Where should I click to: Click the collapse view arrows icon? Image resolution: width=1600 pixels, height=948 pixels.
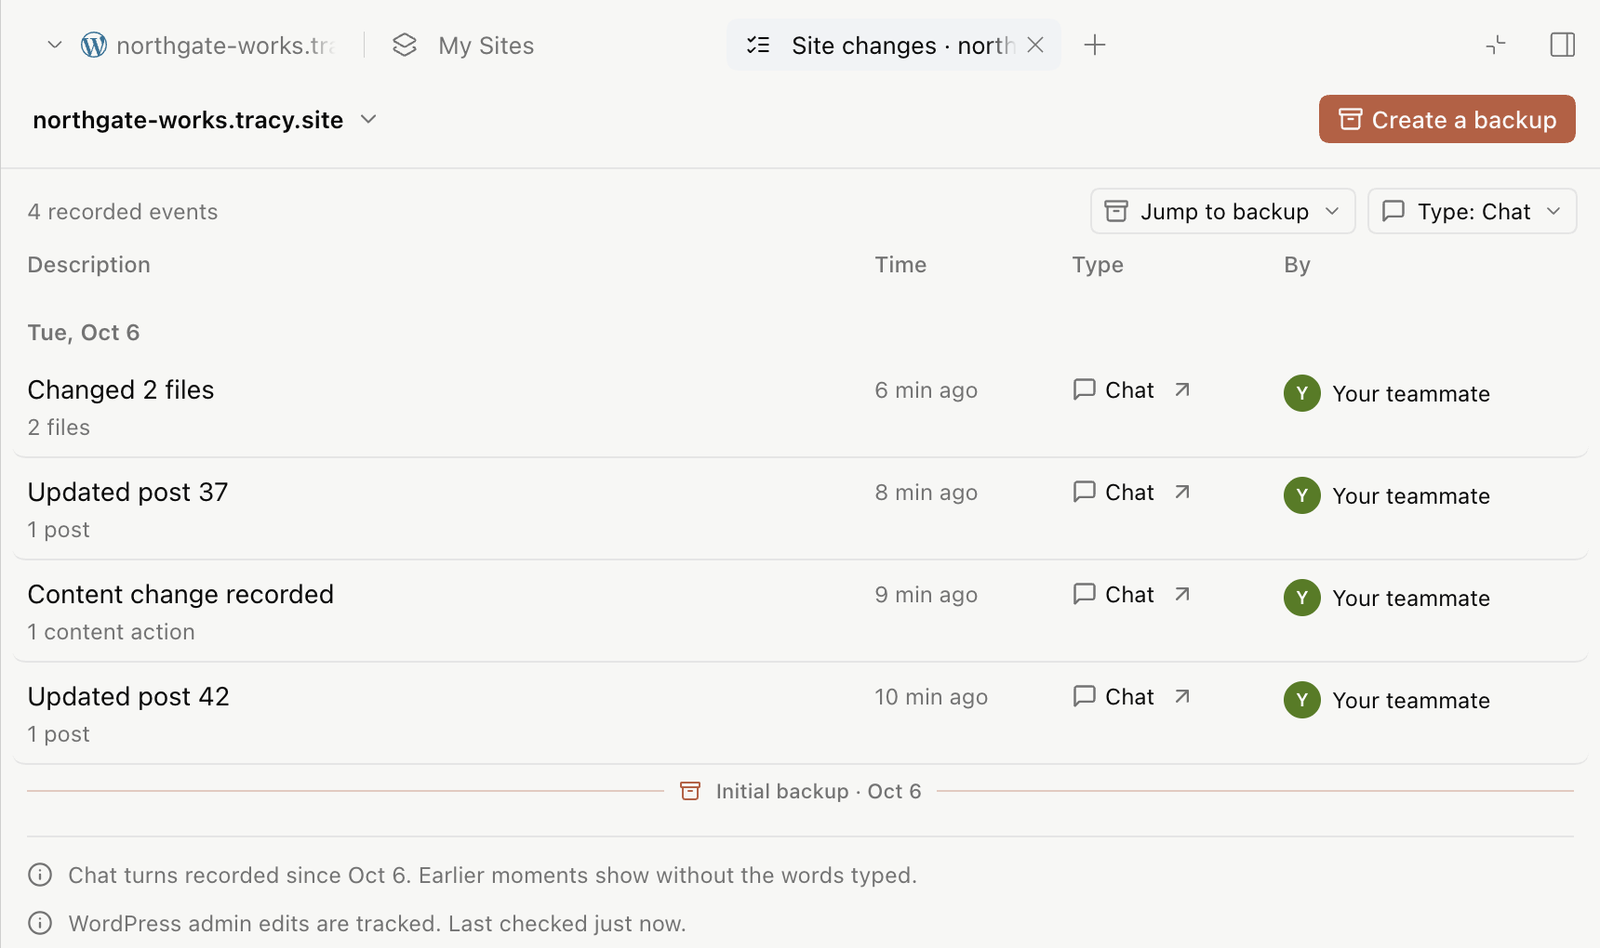click(1496, 45)
